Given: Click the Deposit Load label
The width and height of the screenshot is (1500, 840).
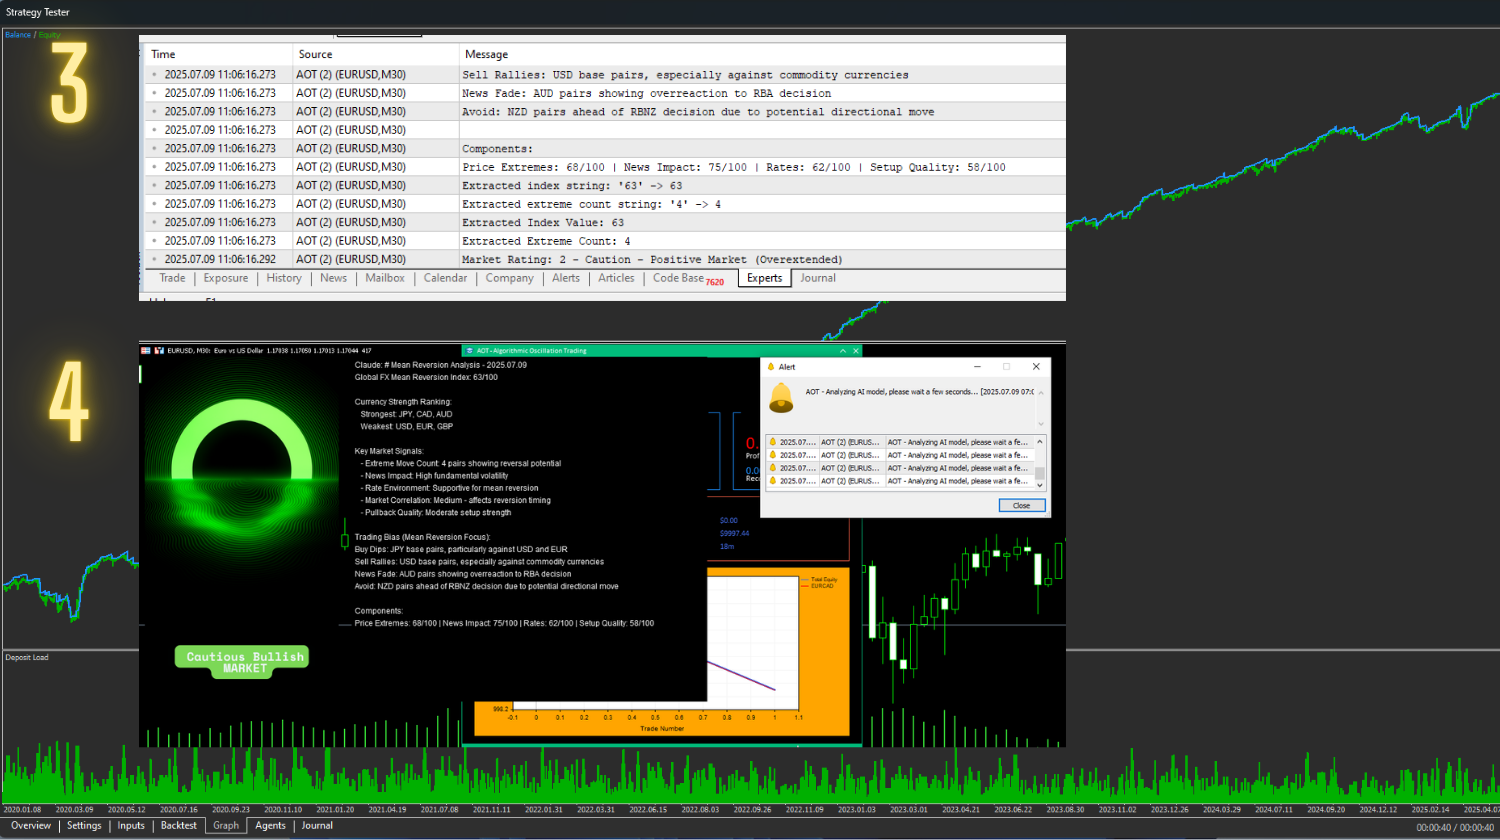Looking at the screenshot, I should 27,657.
